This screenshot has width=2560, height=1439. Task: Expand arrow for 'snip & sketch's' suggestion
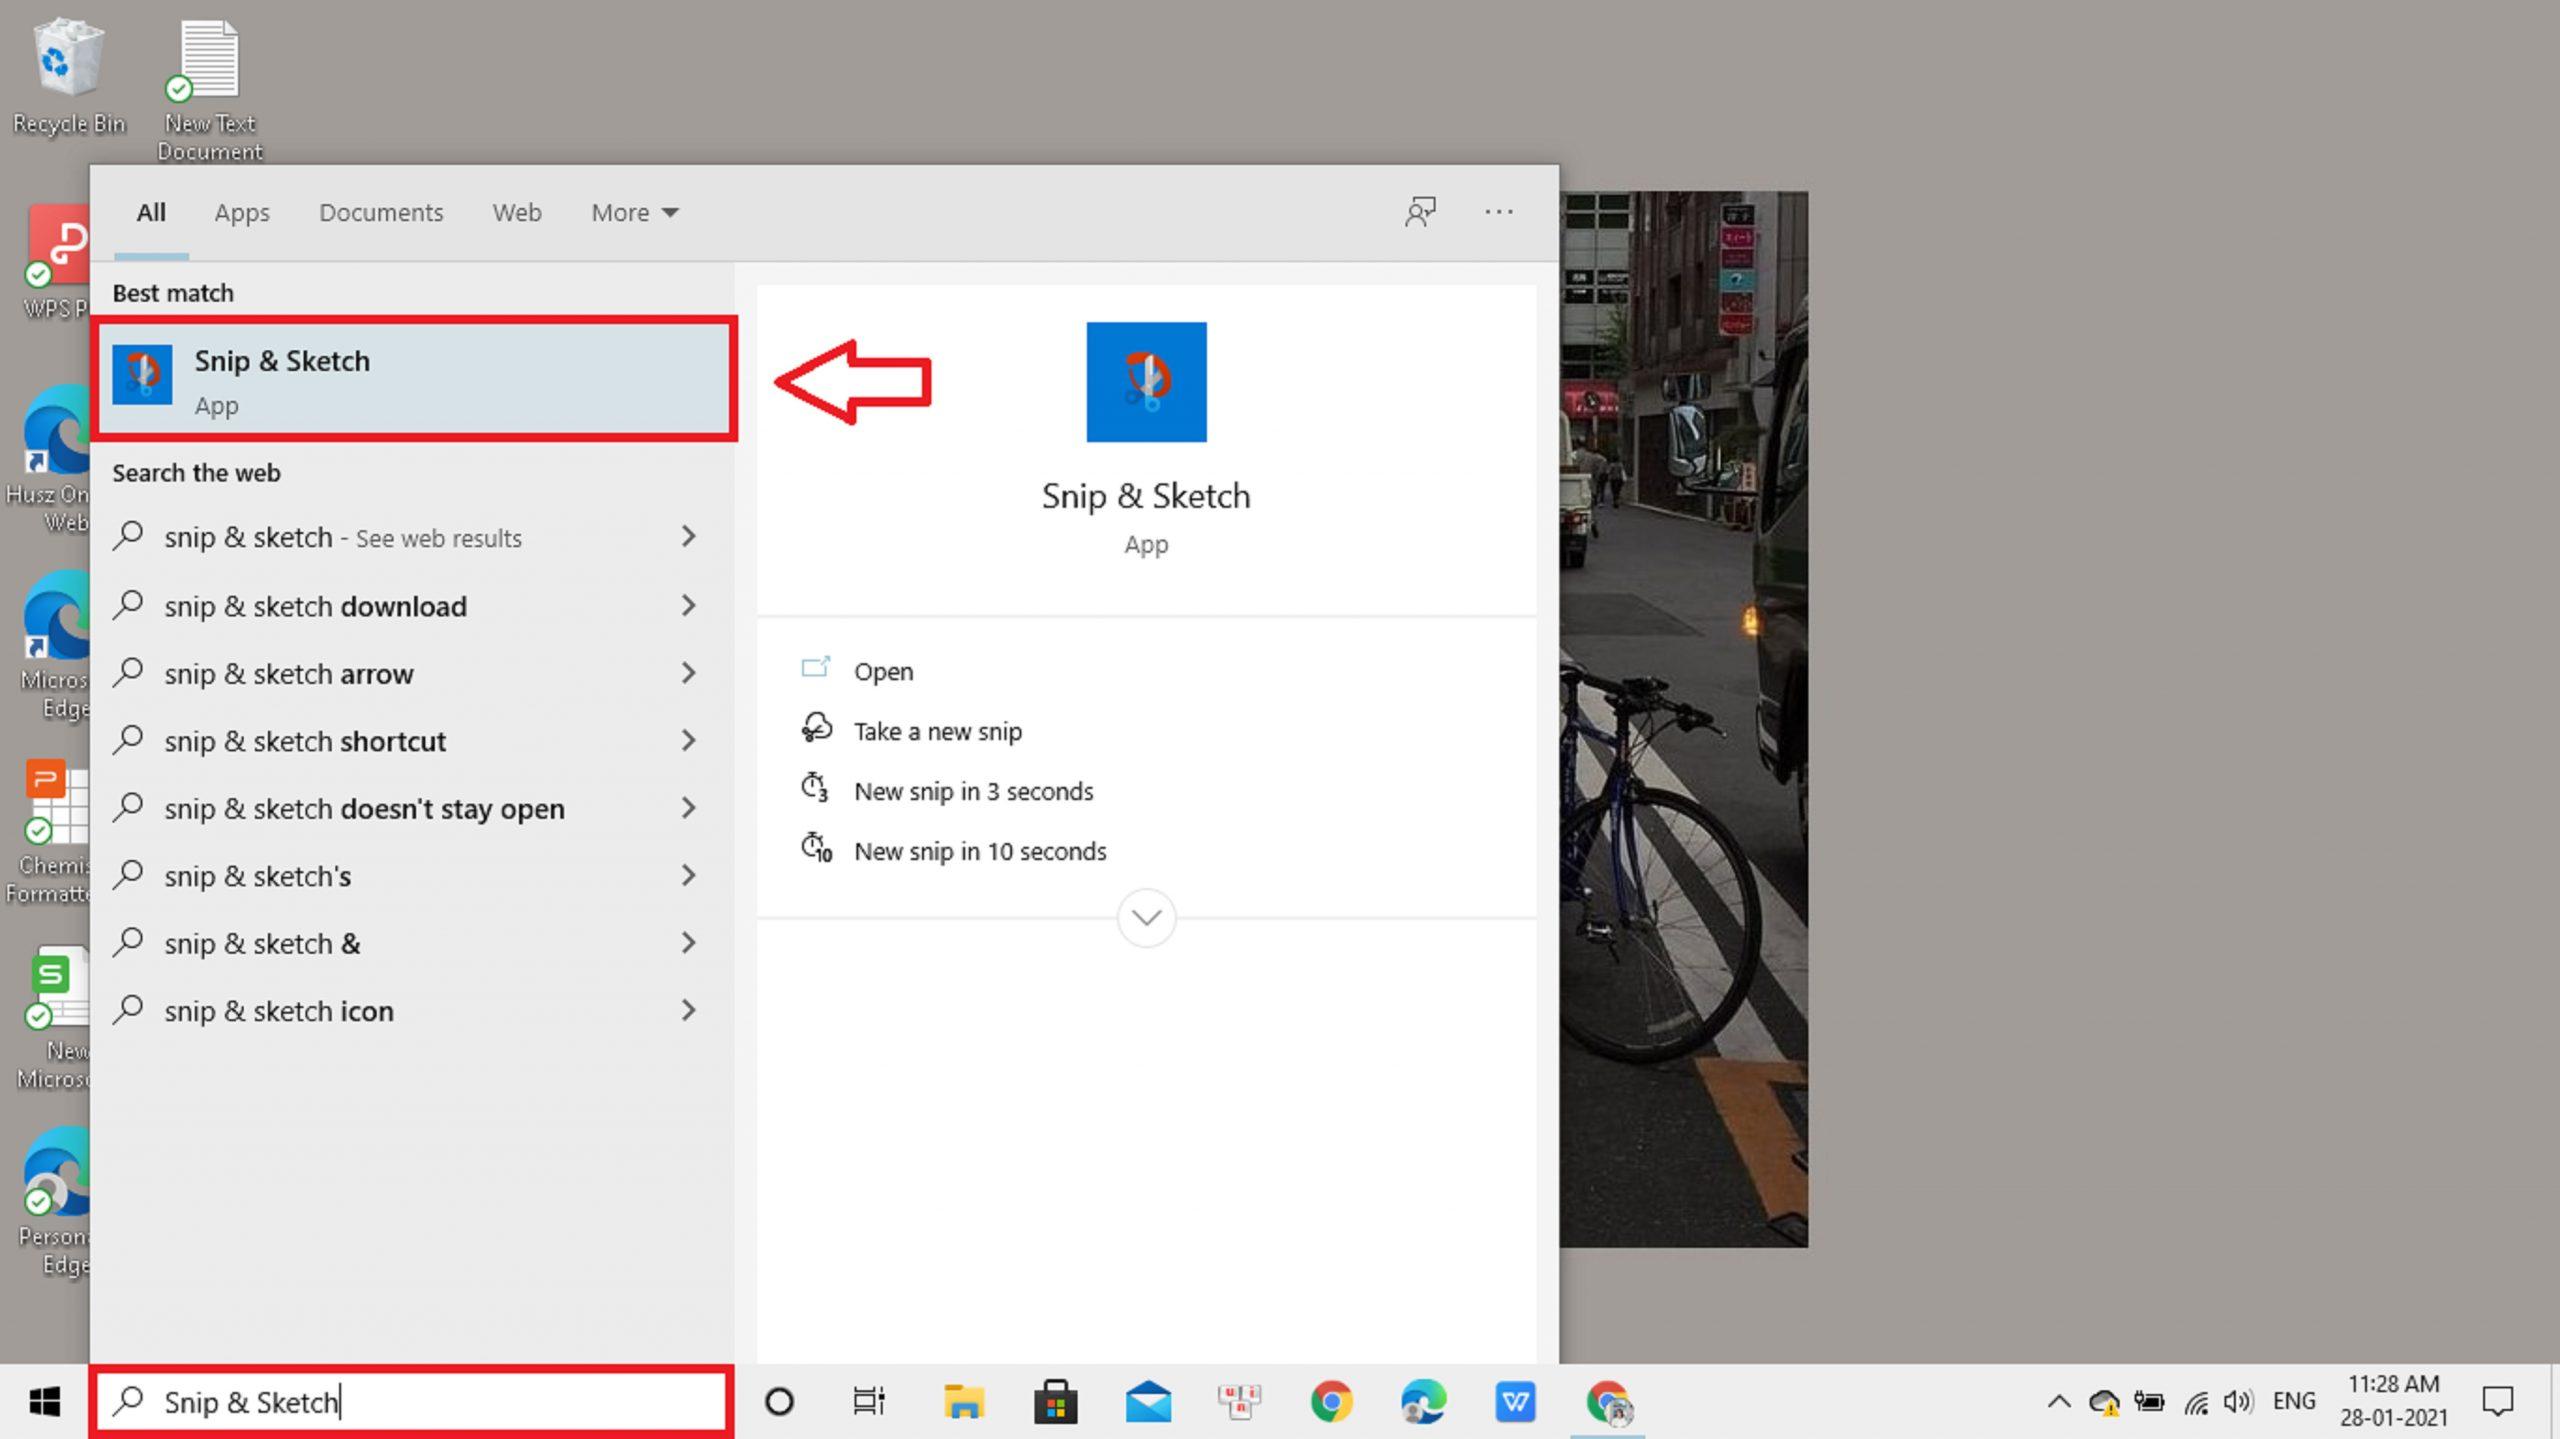pos(688,875)
